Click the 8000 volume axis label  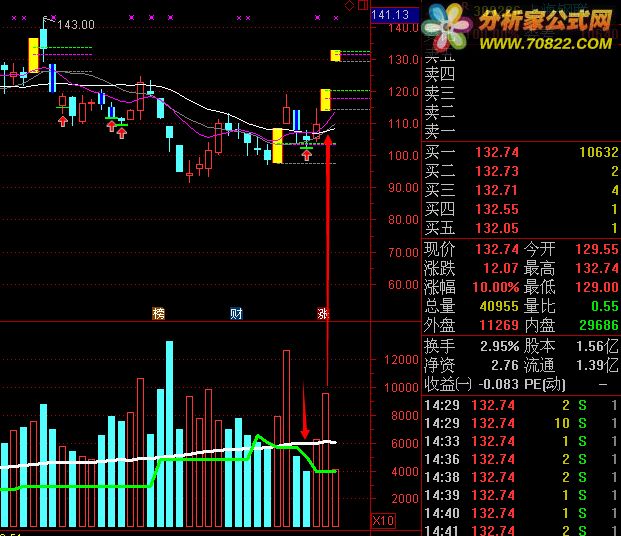click(x=405, y=416)
